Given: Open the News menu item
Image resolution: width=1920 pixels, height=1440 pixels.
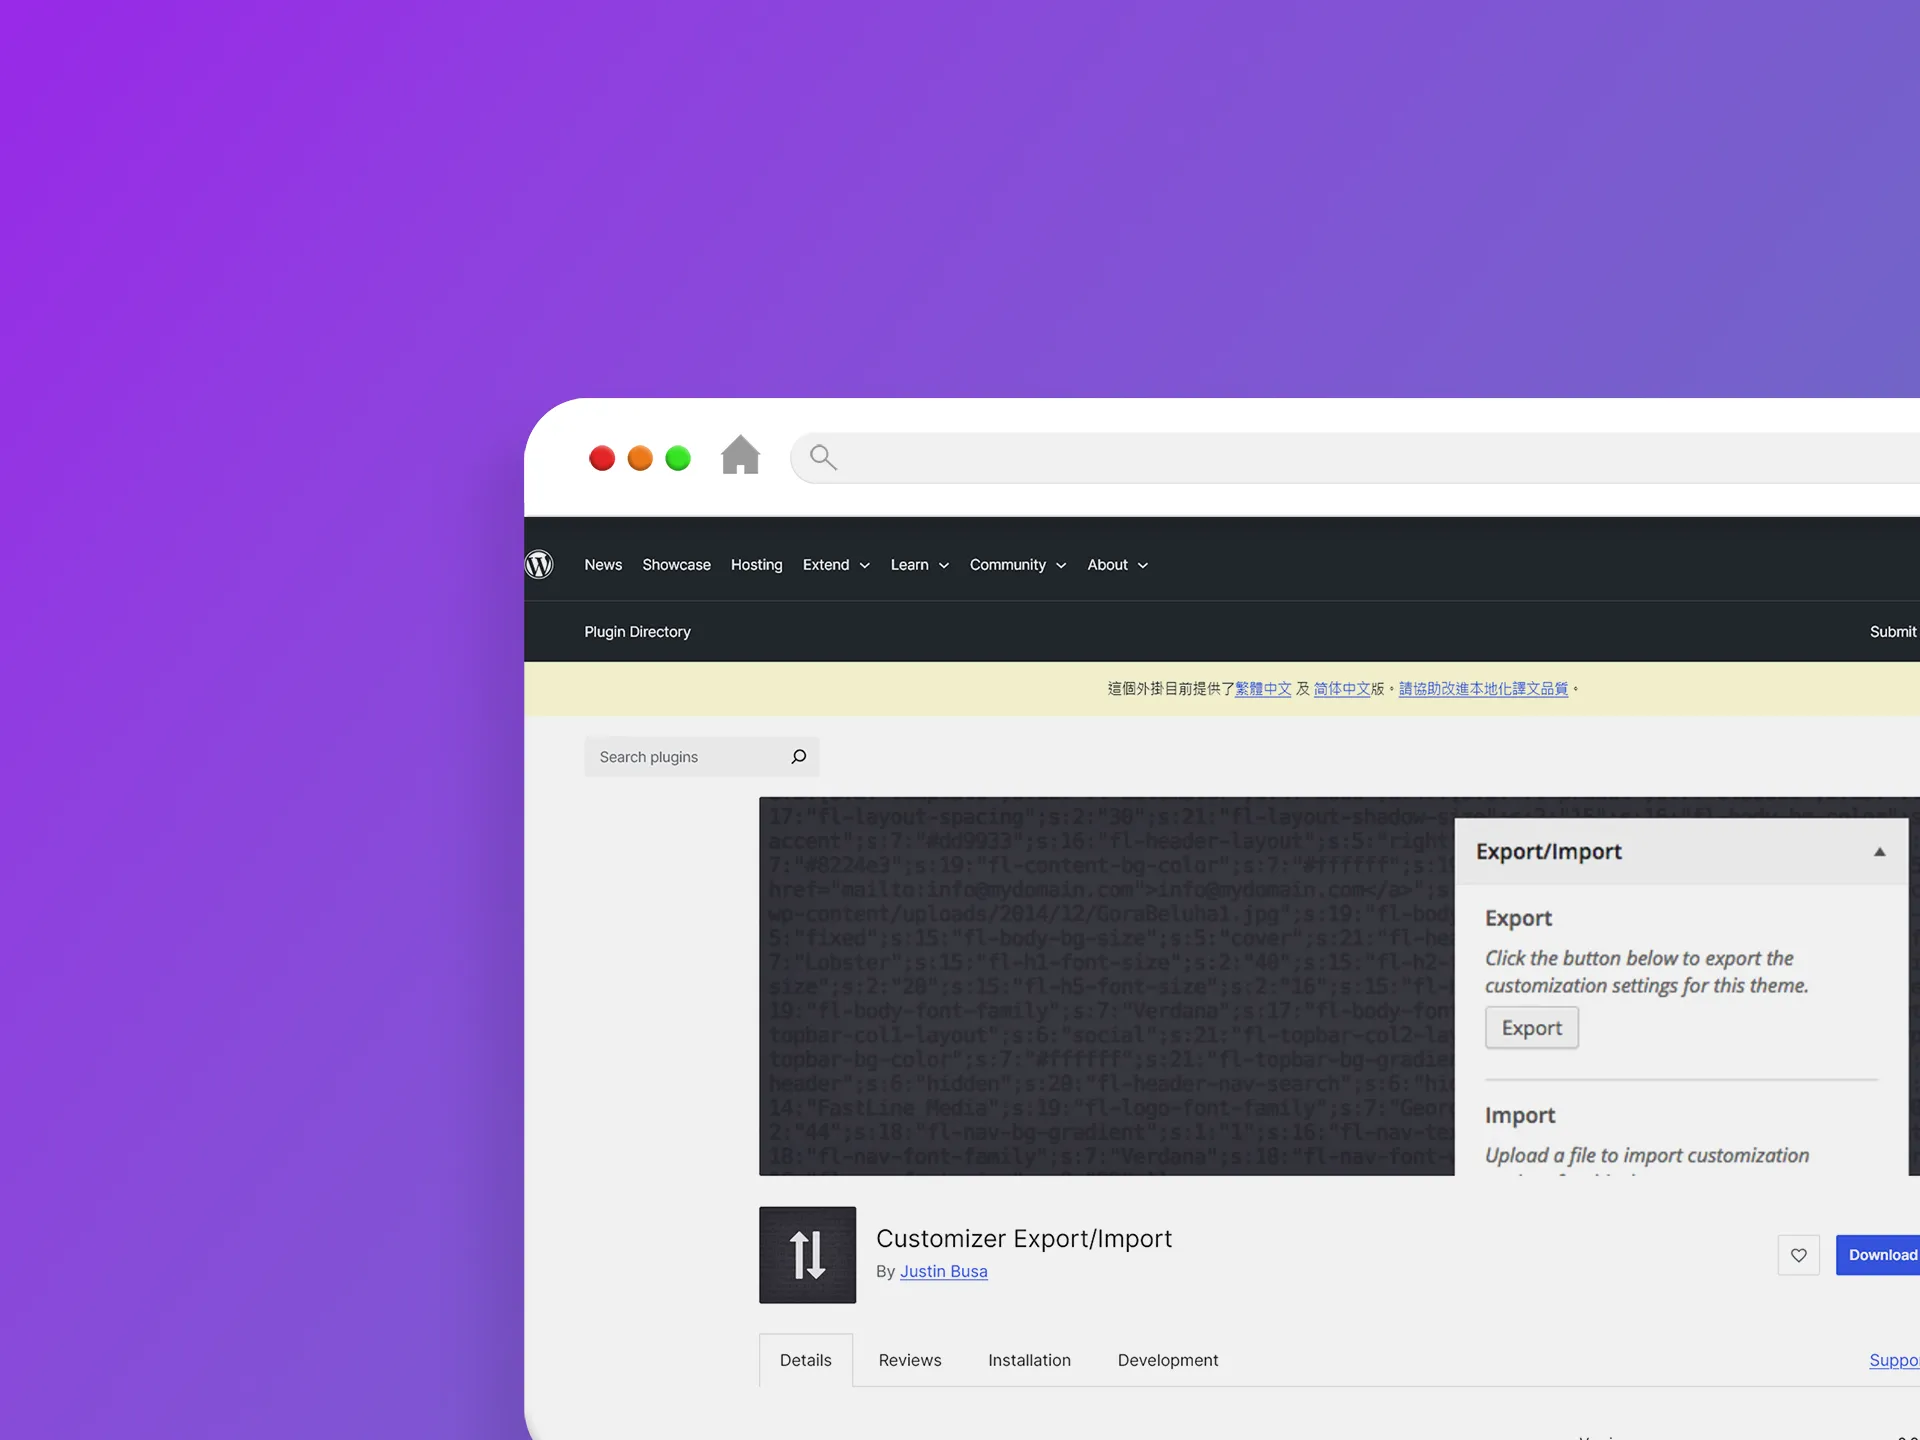Looking at the screenshot, I should click(603, 565).
